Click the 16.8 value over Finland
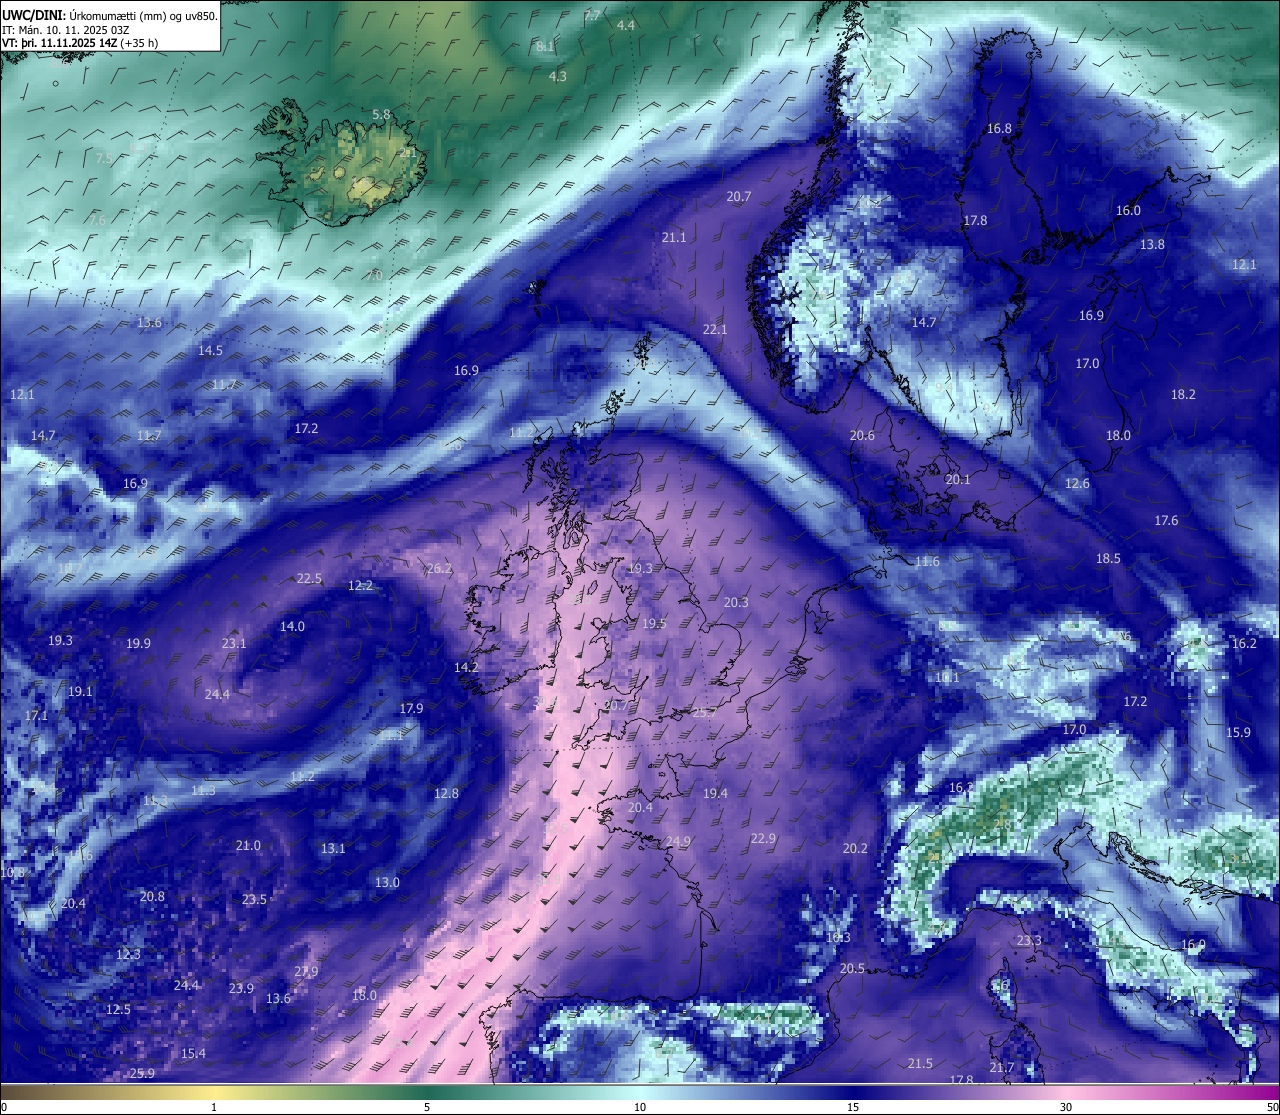Viewport: 1280px width, 1115px height. 999,128
